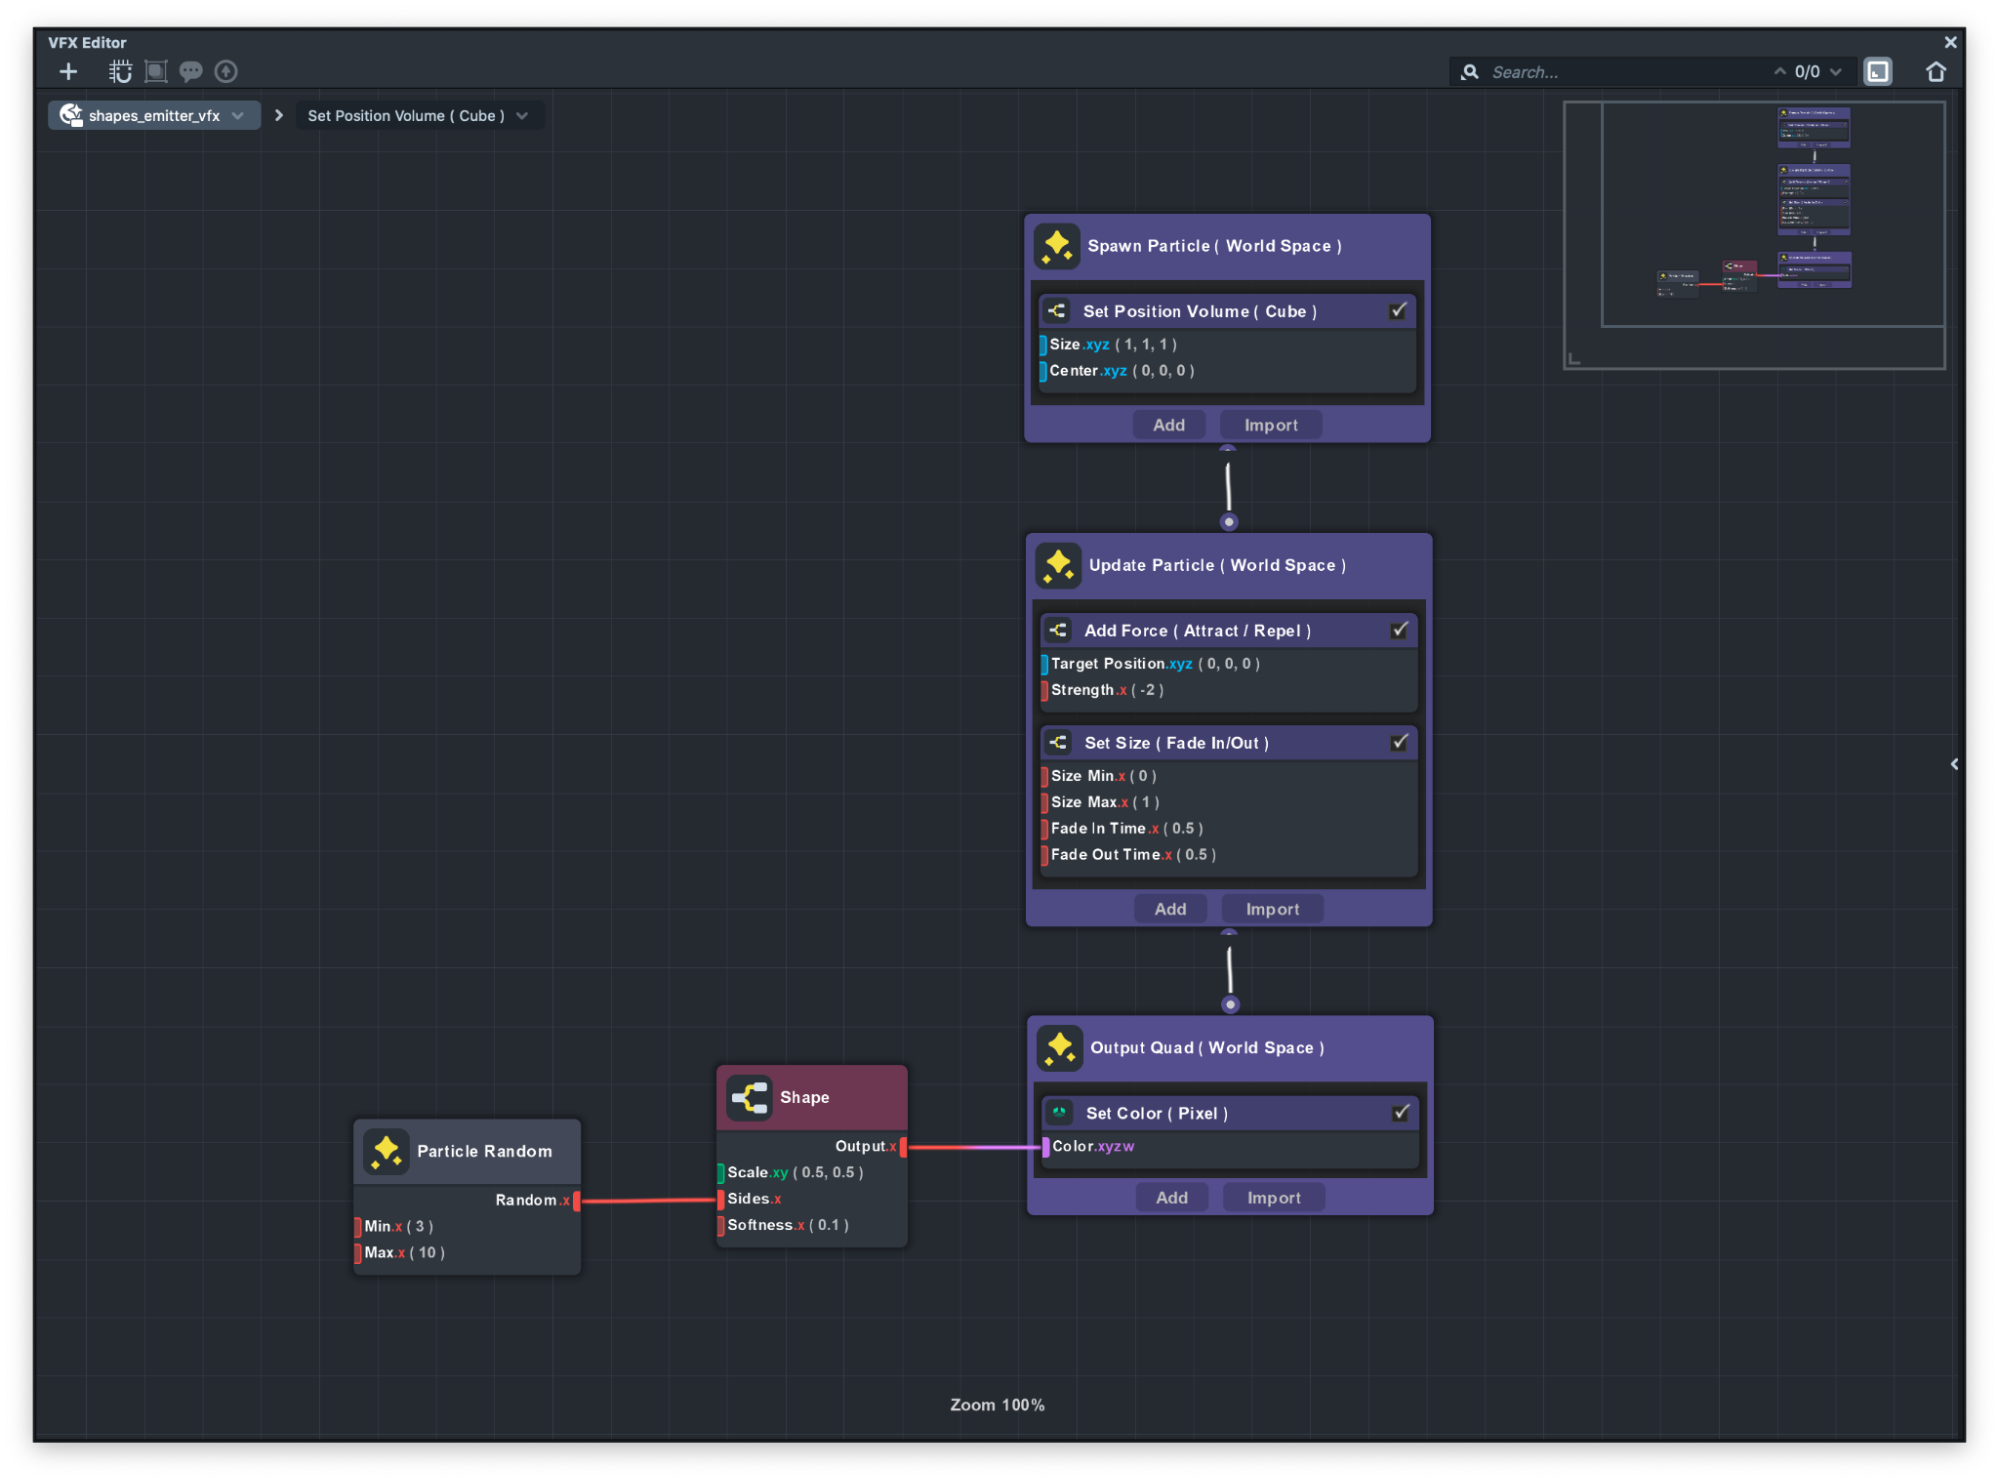Click the group frame selection icon
1999x1482 pixels.
[156, 71]
